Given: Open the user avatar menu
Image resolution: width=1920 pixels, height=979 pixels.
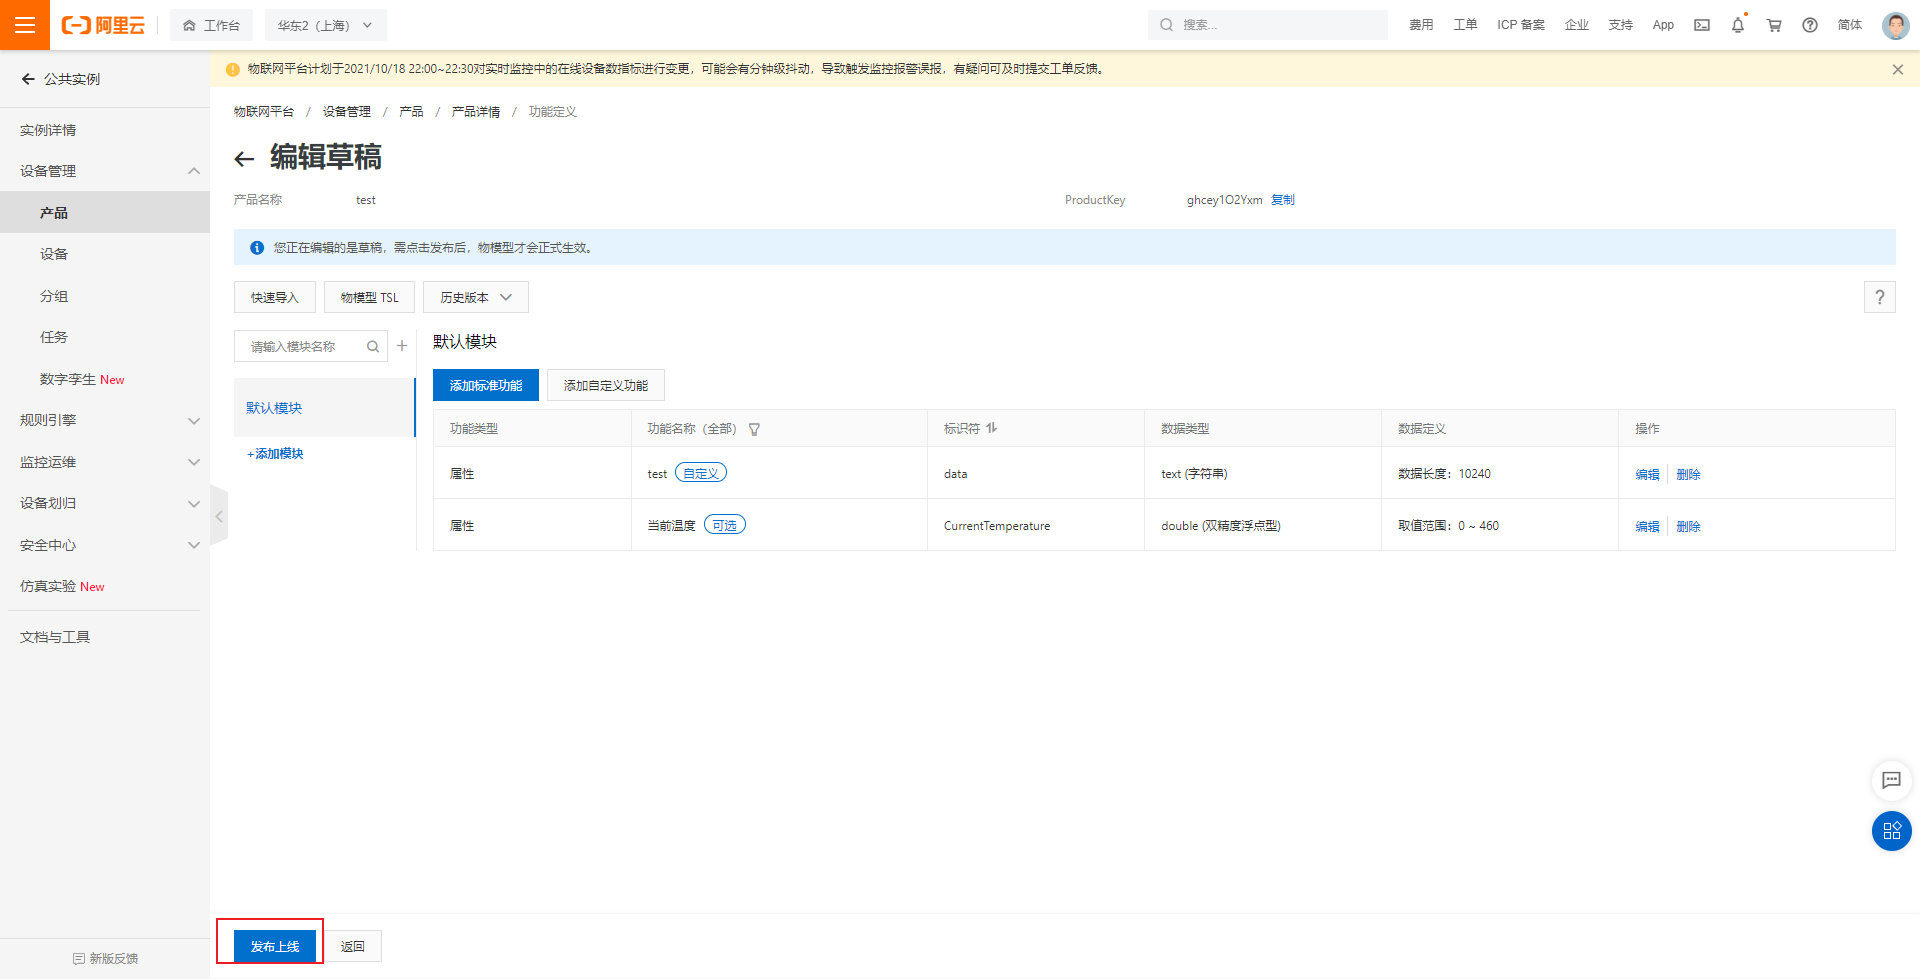Looking at the screenshot, I should point(1895,25).
